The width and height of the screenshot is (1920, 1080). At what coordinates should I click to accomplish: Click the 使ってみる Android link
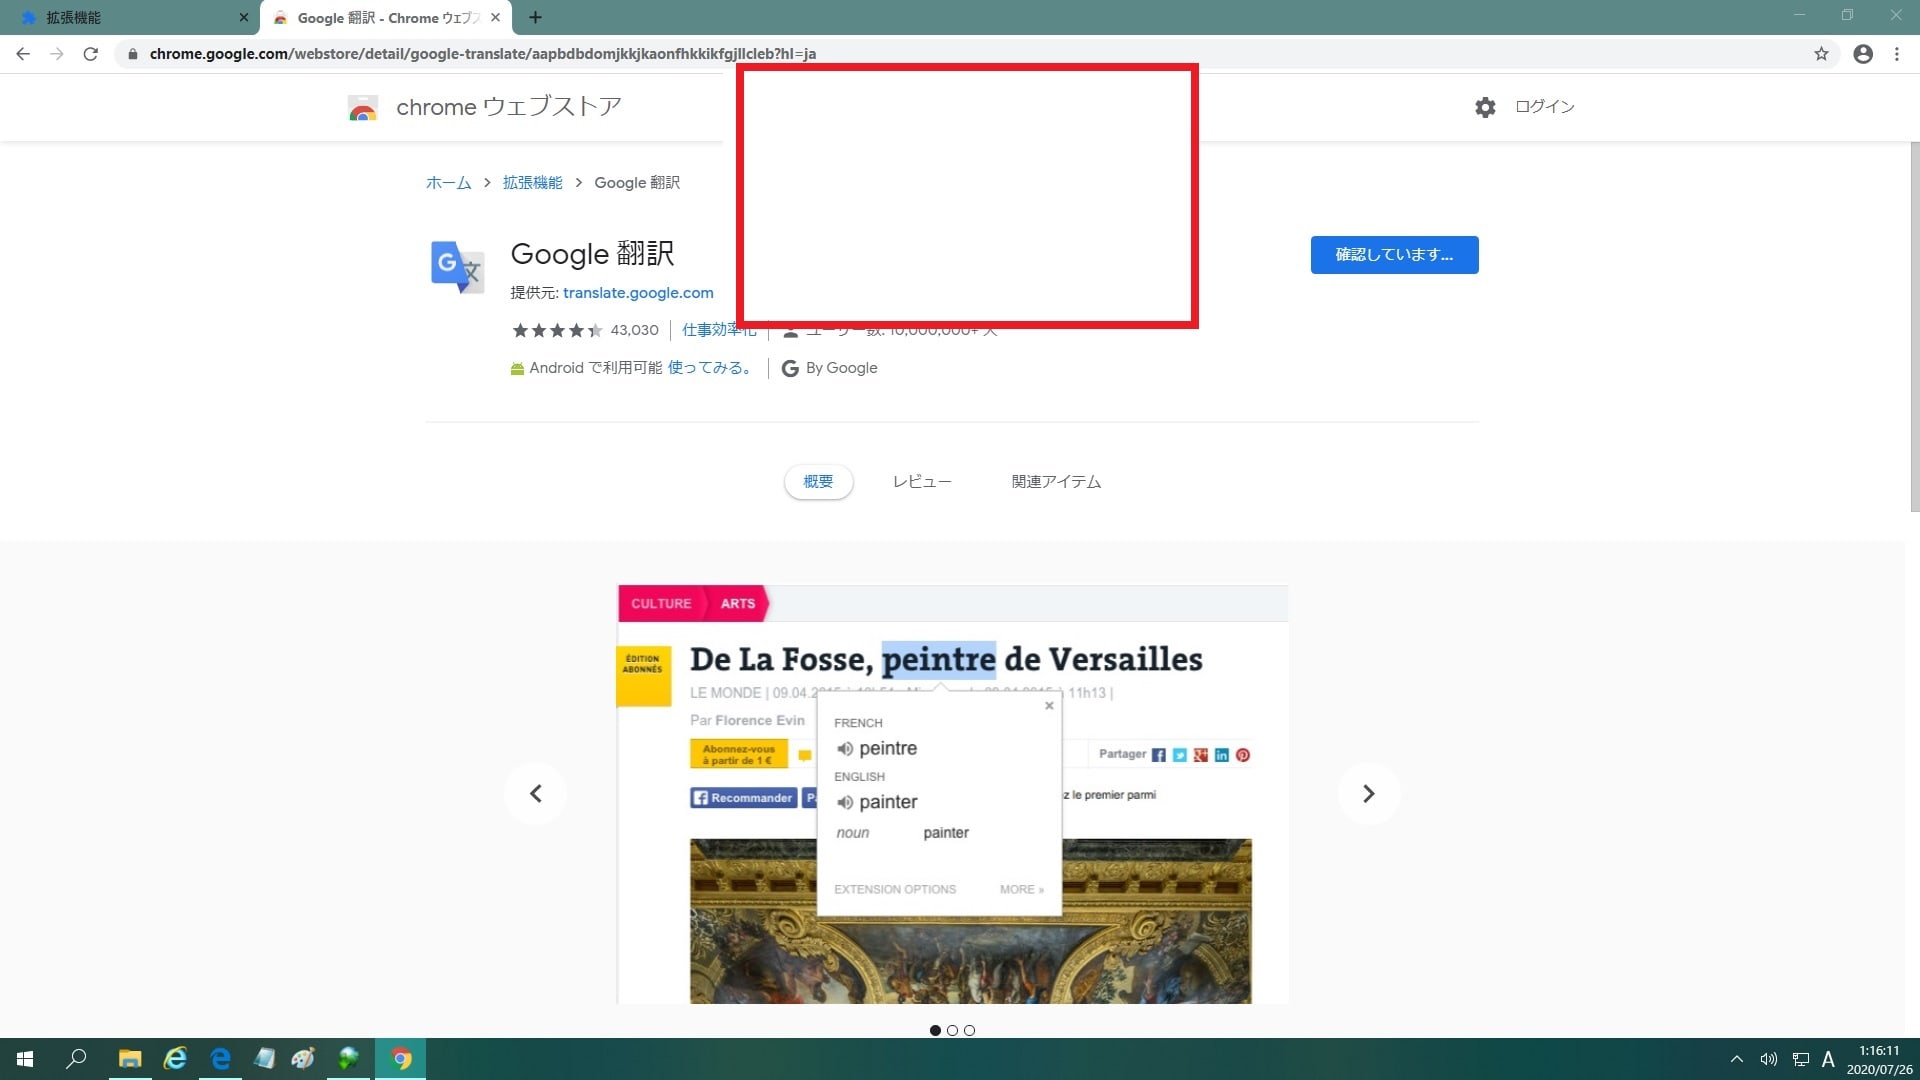pyautogui.click(x=711, y=368)
